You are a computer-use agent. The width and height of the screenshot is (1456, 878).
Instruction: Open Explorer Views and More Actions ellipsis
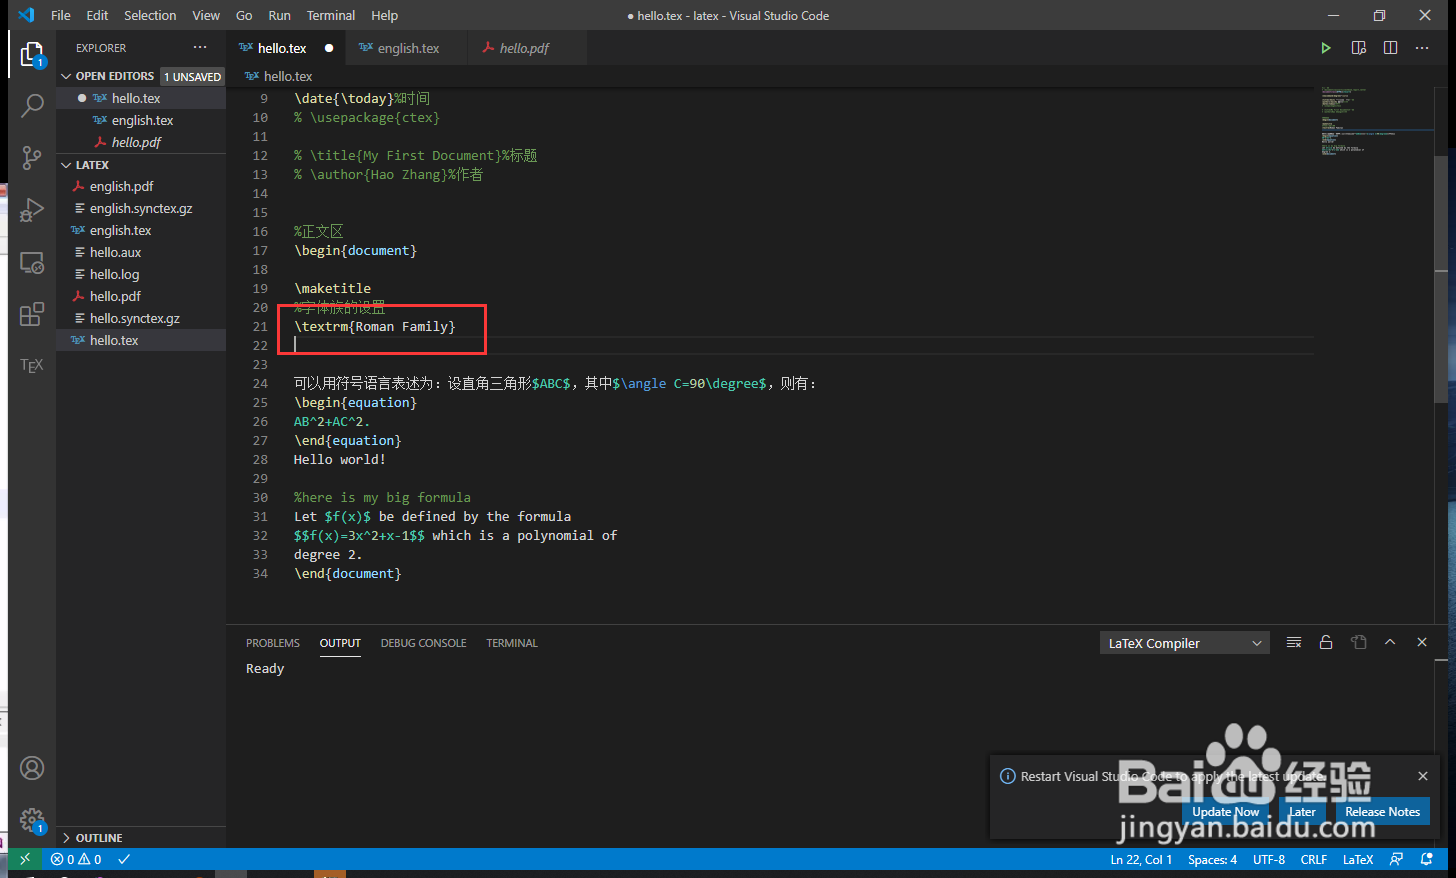point(200,48)
